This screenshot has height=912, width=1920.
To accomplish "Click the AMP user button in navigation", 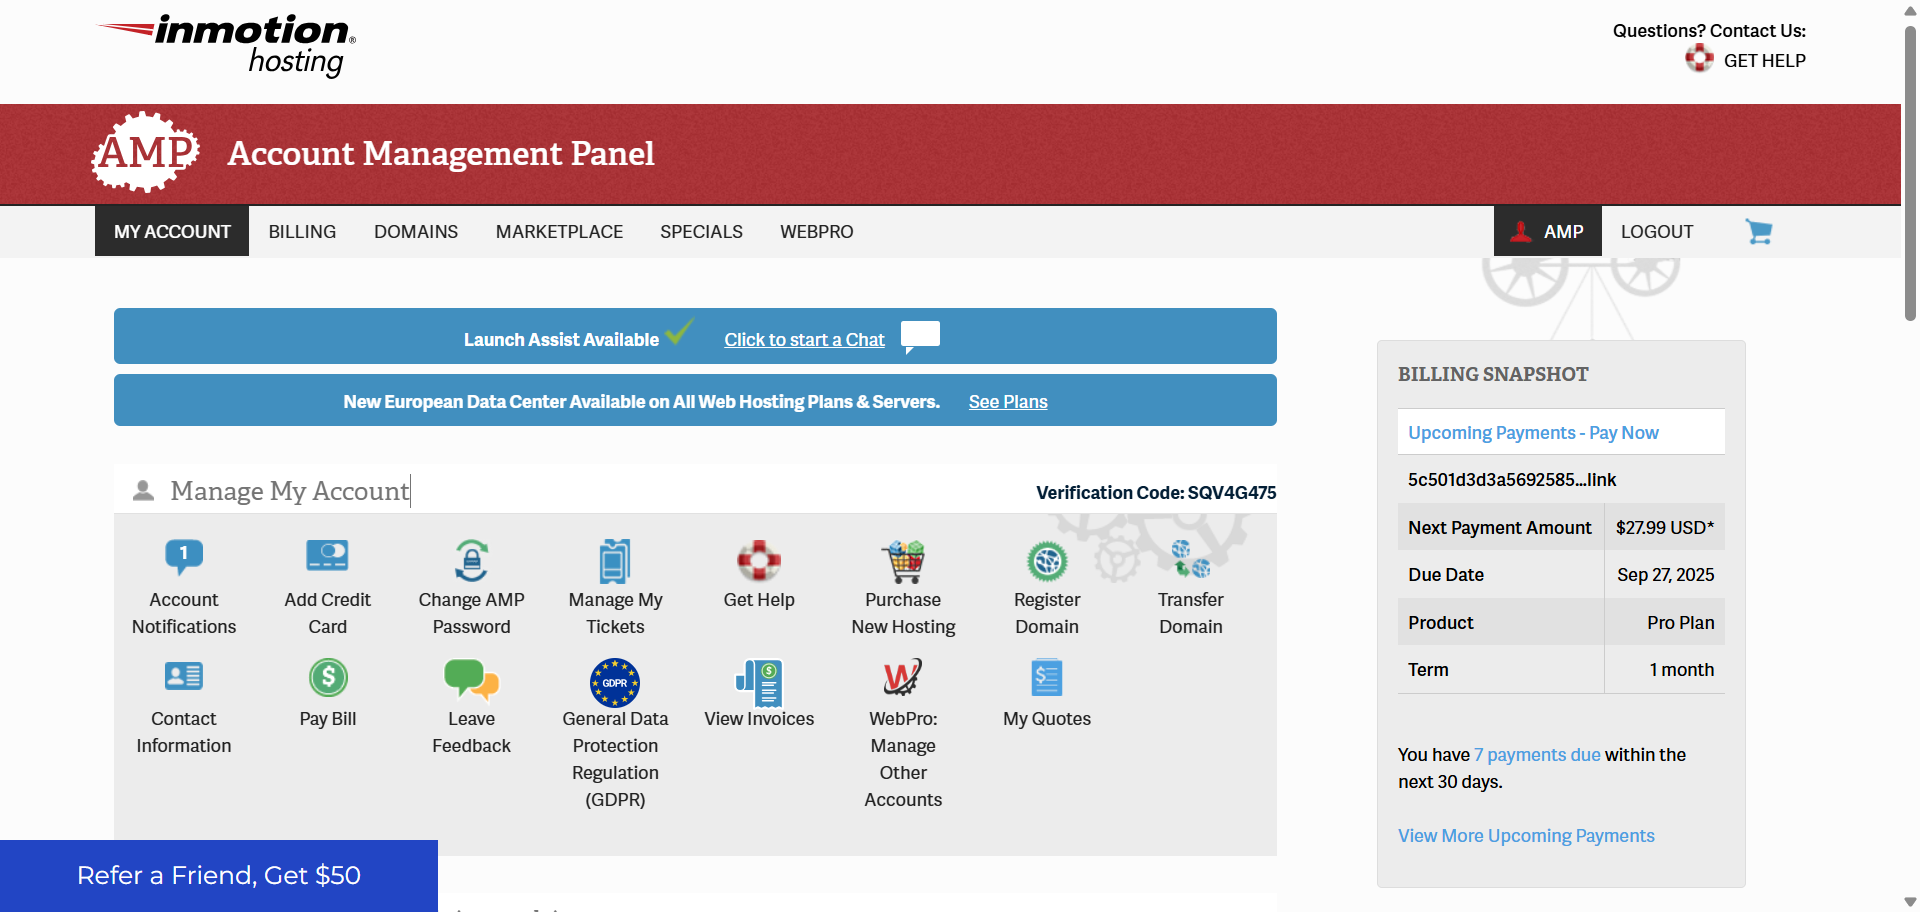I will 1548,231.
